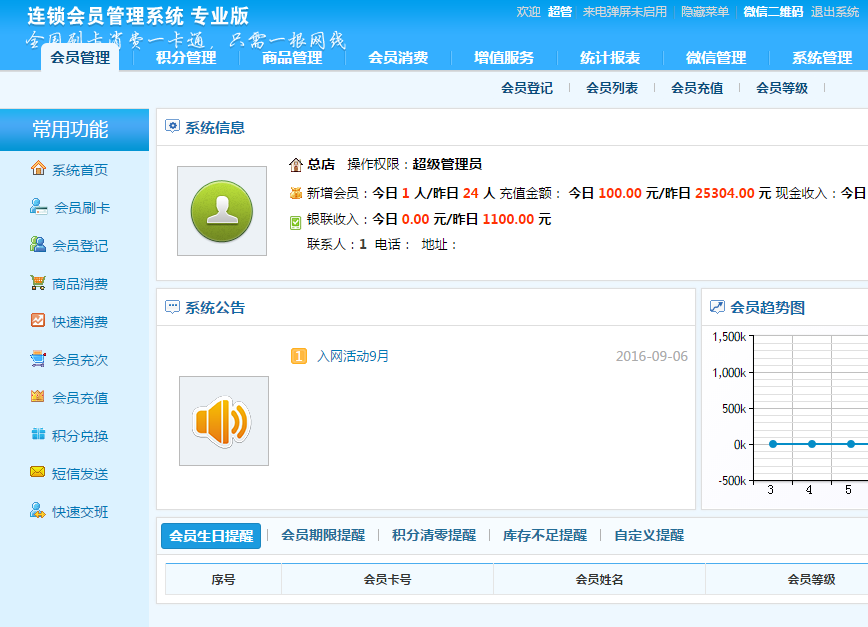The height and width of the screenshot is (627, 868).
Task: Click 退出系统 to log out
Action: (835, 12)
